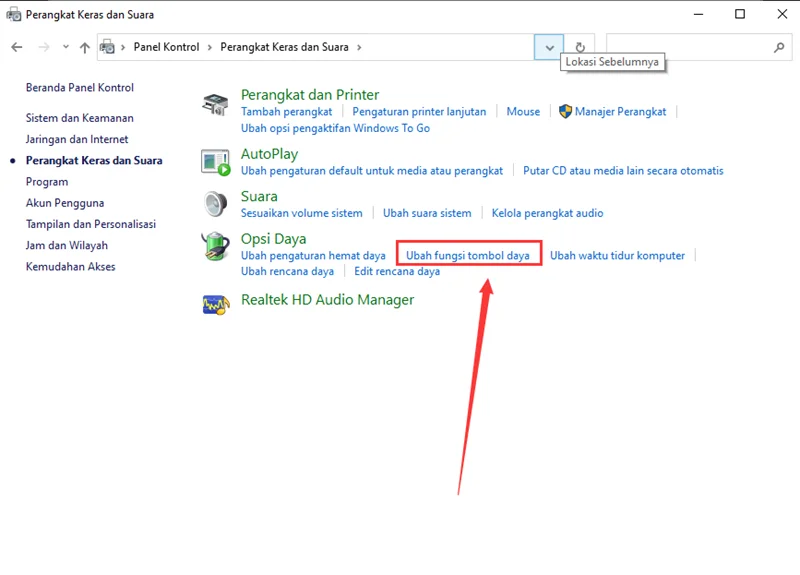This screenshot has height=575, width=800.
Task: Click Tambah perangkat link
Action: pos(286,112)
